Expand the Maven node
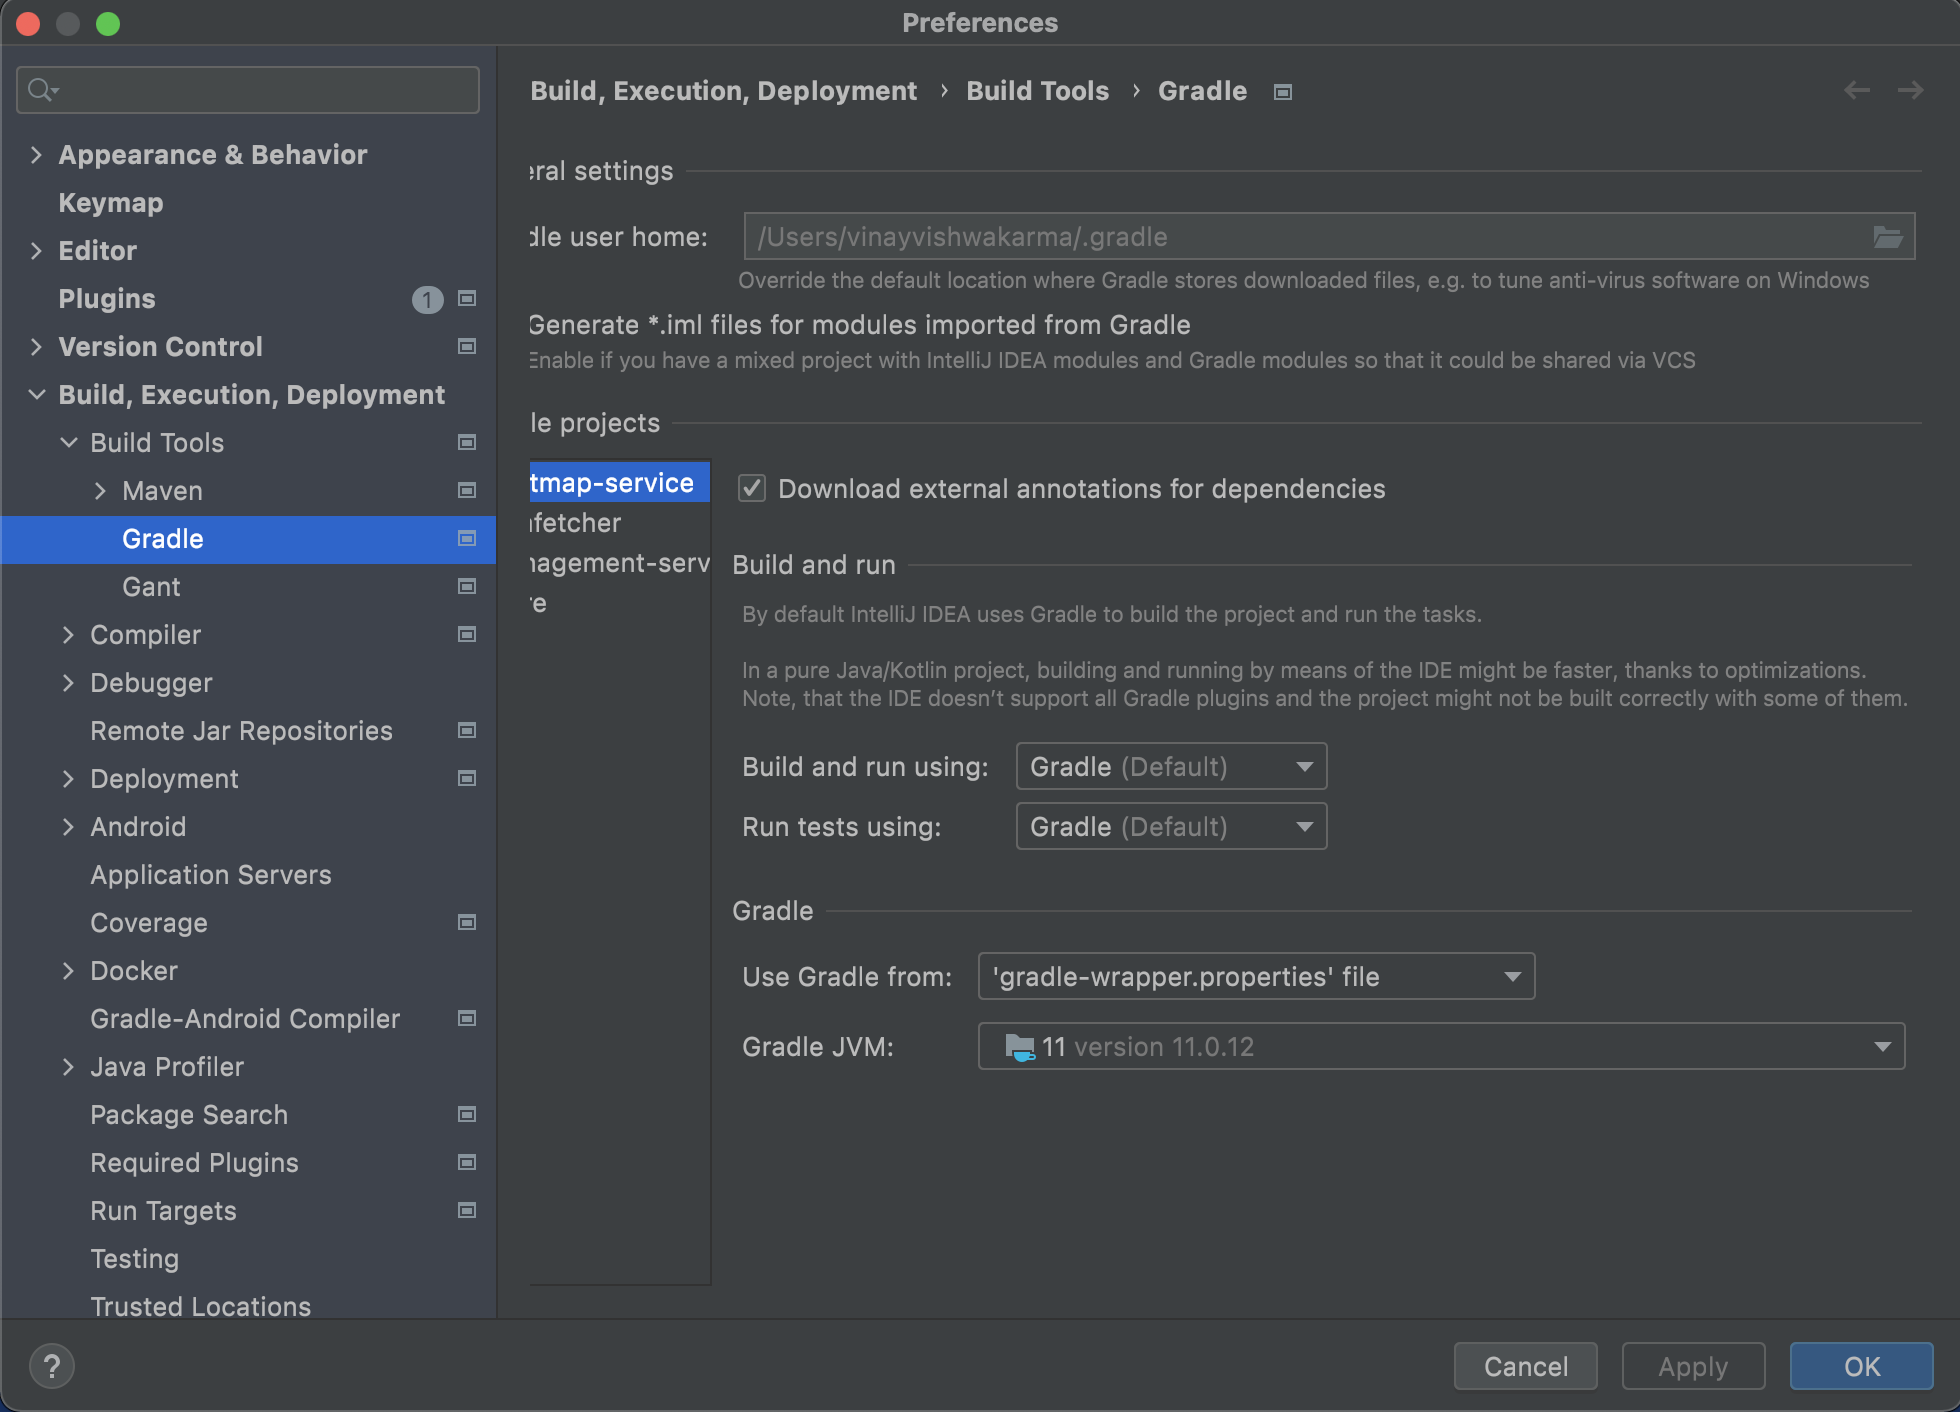The height and width of the screenshot is (1412, 1960). (100, 490)
